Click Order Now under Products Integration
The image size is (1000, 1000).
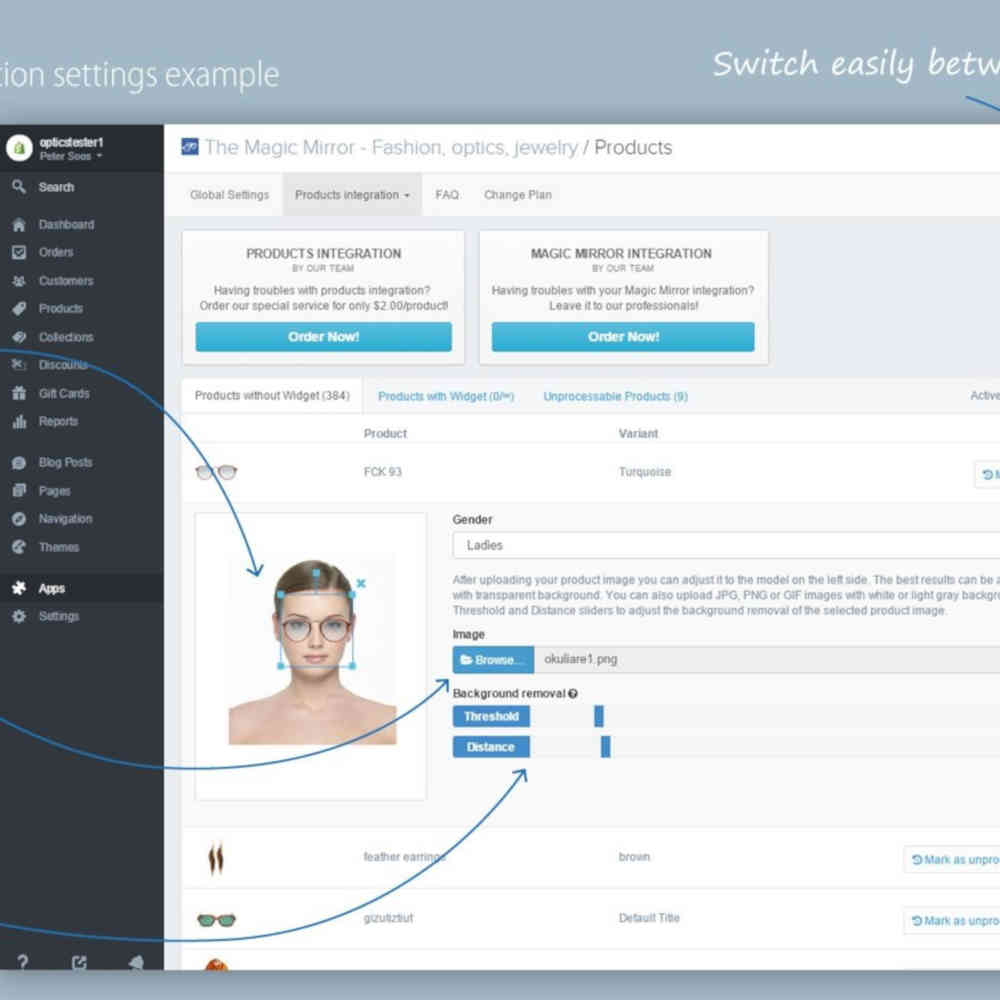click(x=323, y=337)
